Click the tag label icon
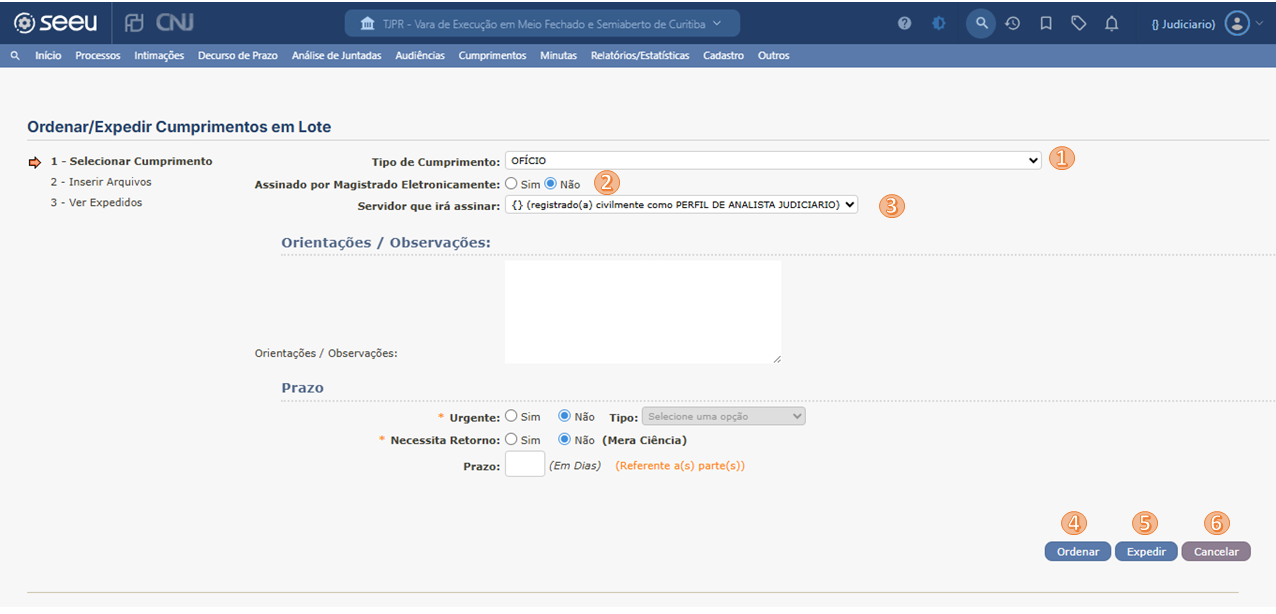 [x=1078, y=23]
